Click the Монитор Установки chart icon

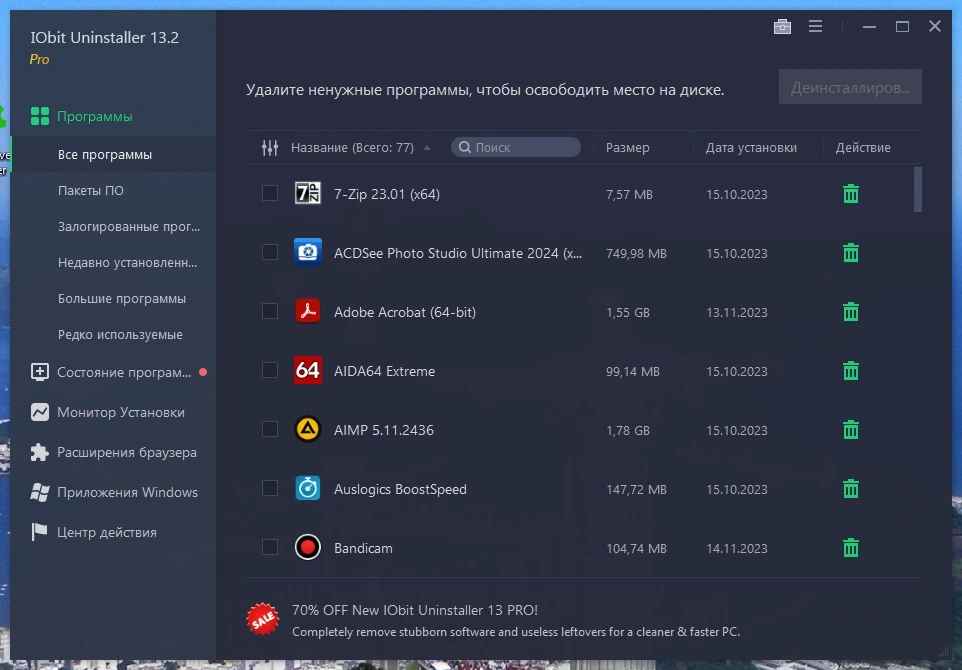pyautogui.click(x=40, y=412)
